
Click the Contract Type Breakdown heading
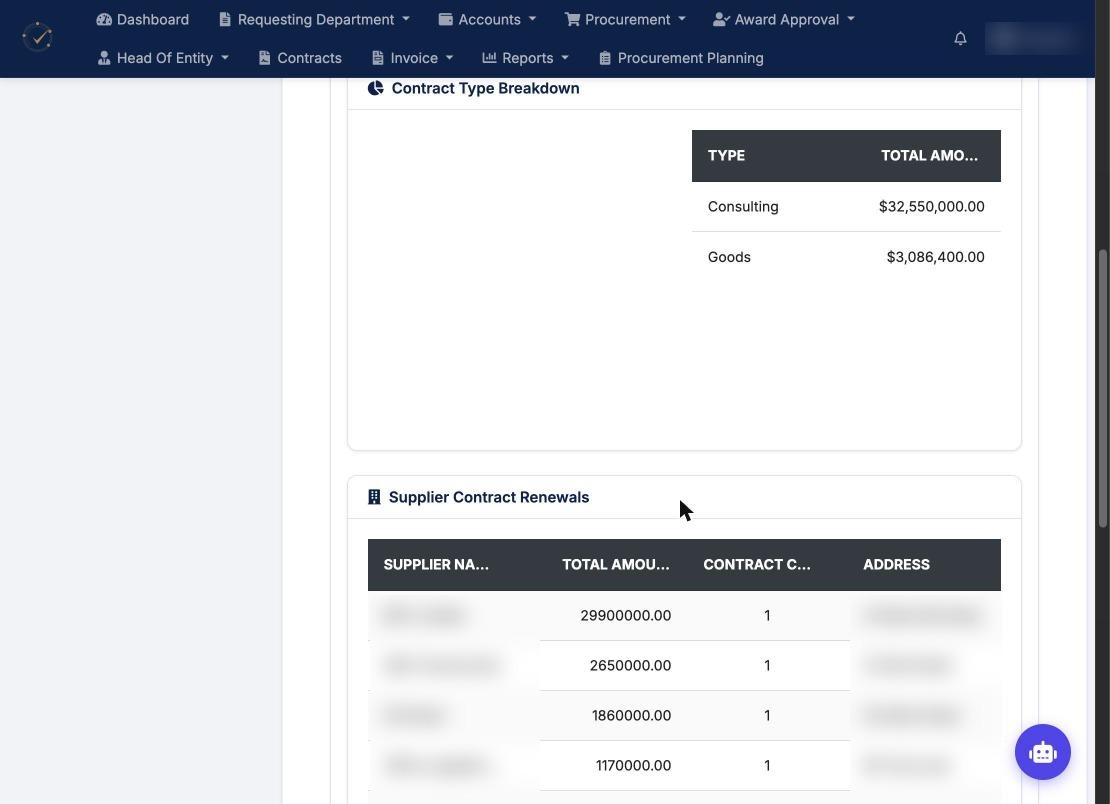pyautogui.click(x=485, y=88)
